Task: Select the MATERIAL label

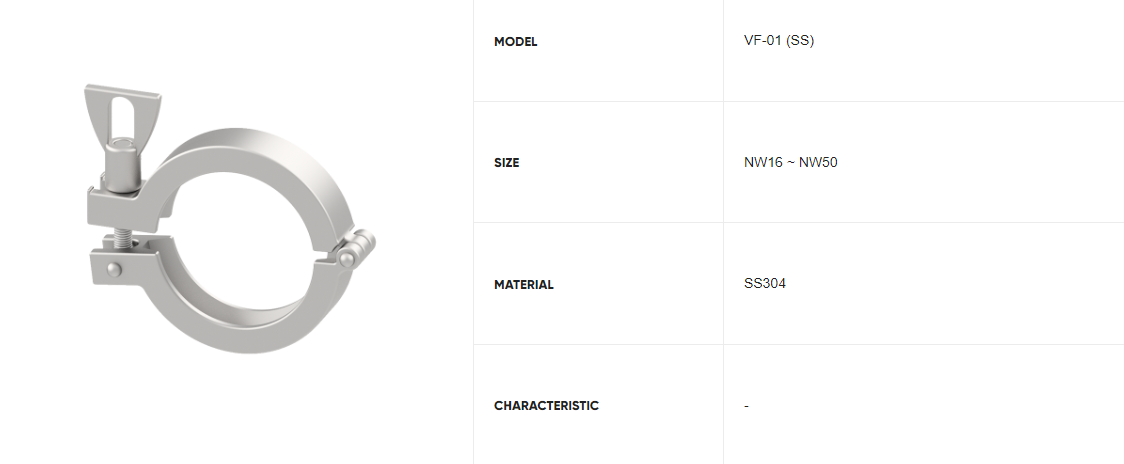Action: (x=524, y=285)
